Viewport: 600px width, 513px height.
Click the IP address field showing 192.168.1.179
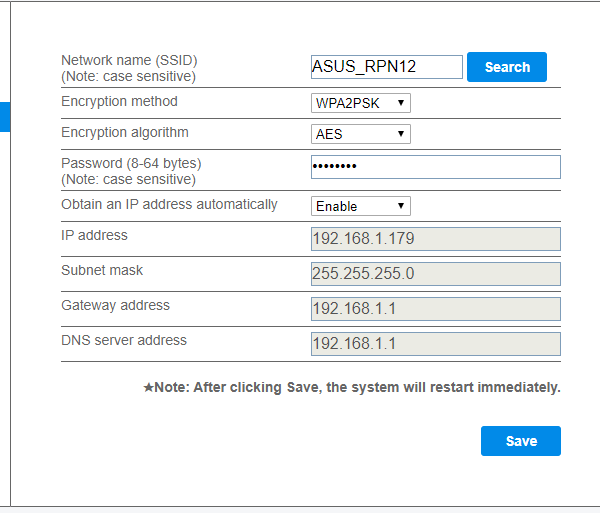pos(435,239)
